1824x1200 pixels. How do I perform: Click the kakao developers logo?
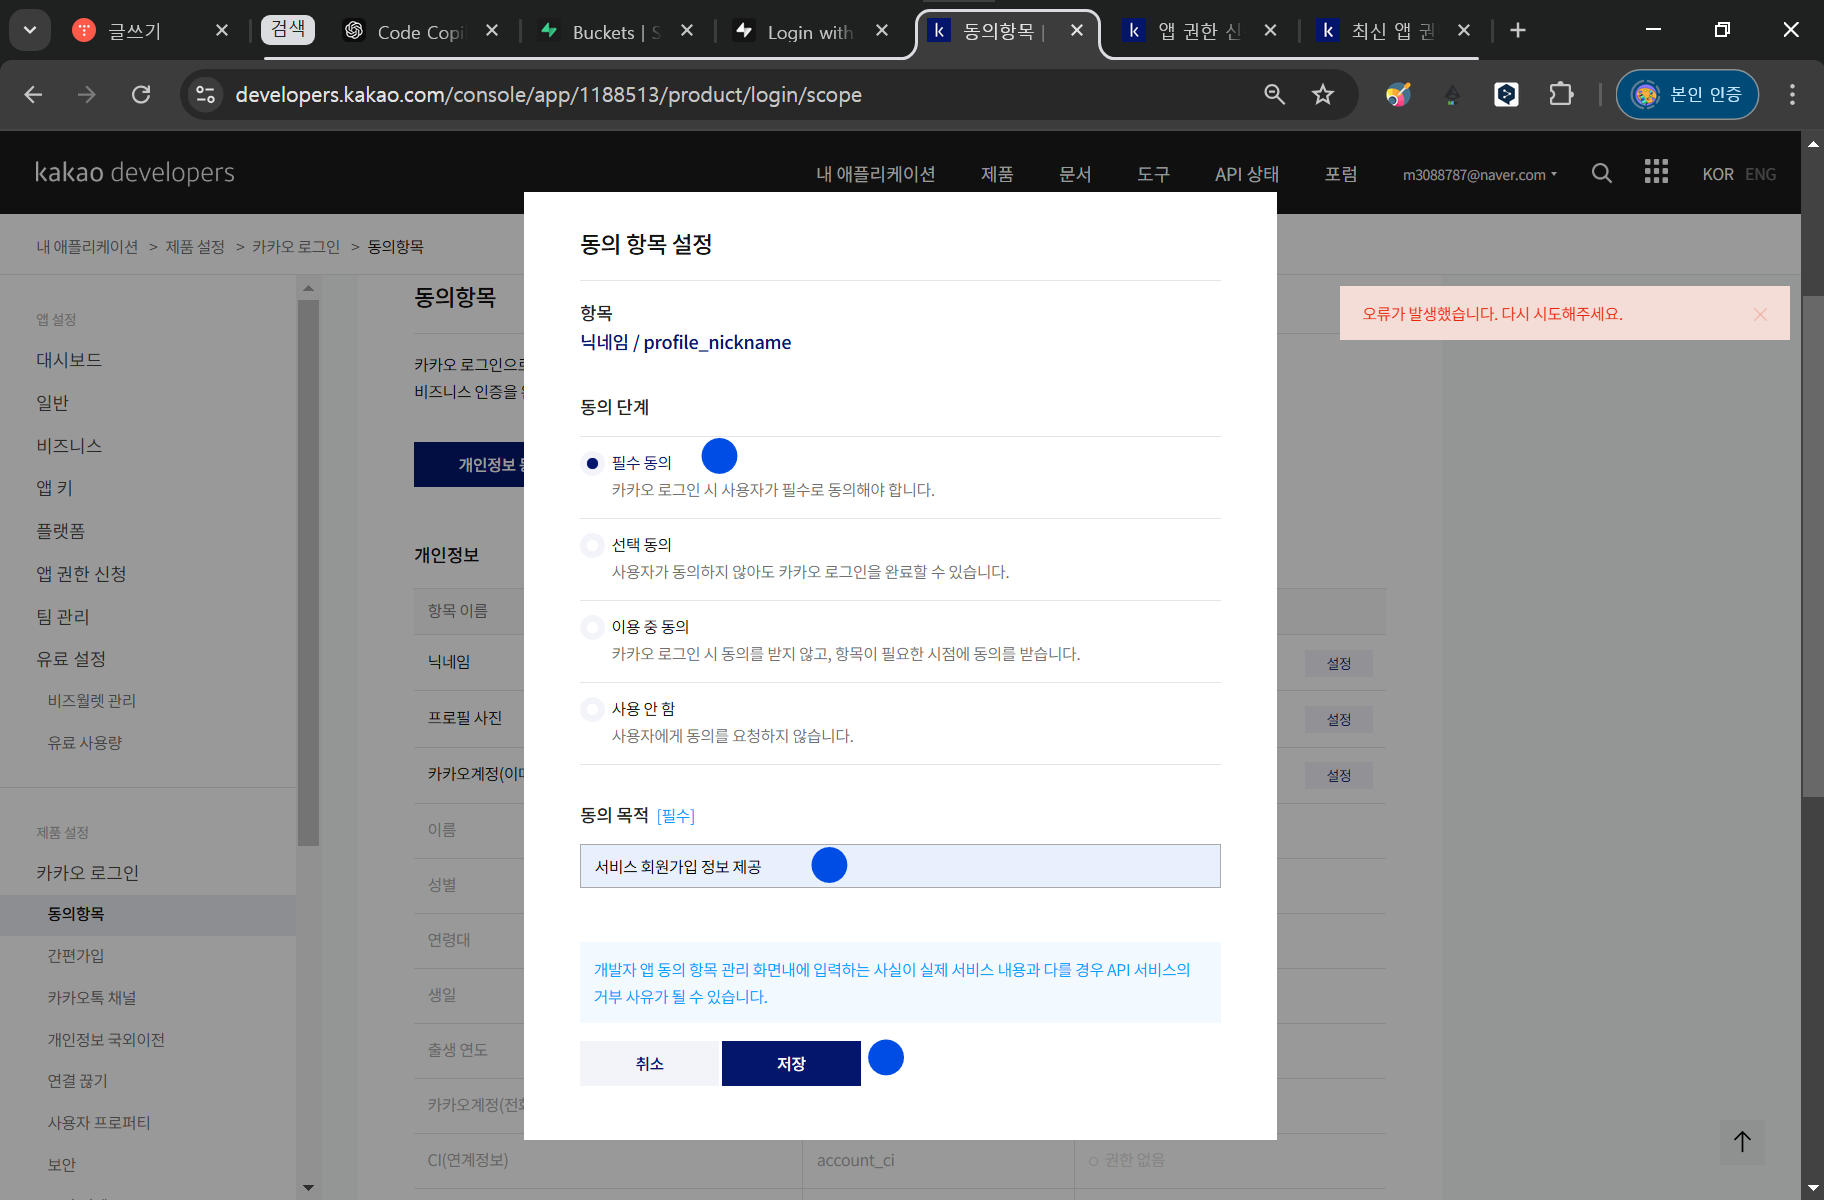coord(135,172)
